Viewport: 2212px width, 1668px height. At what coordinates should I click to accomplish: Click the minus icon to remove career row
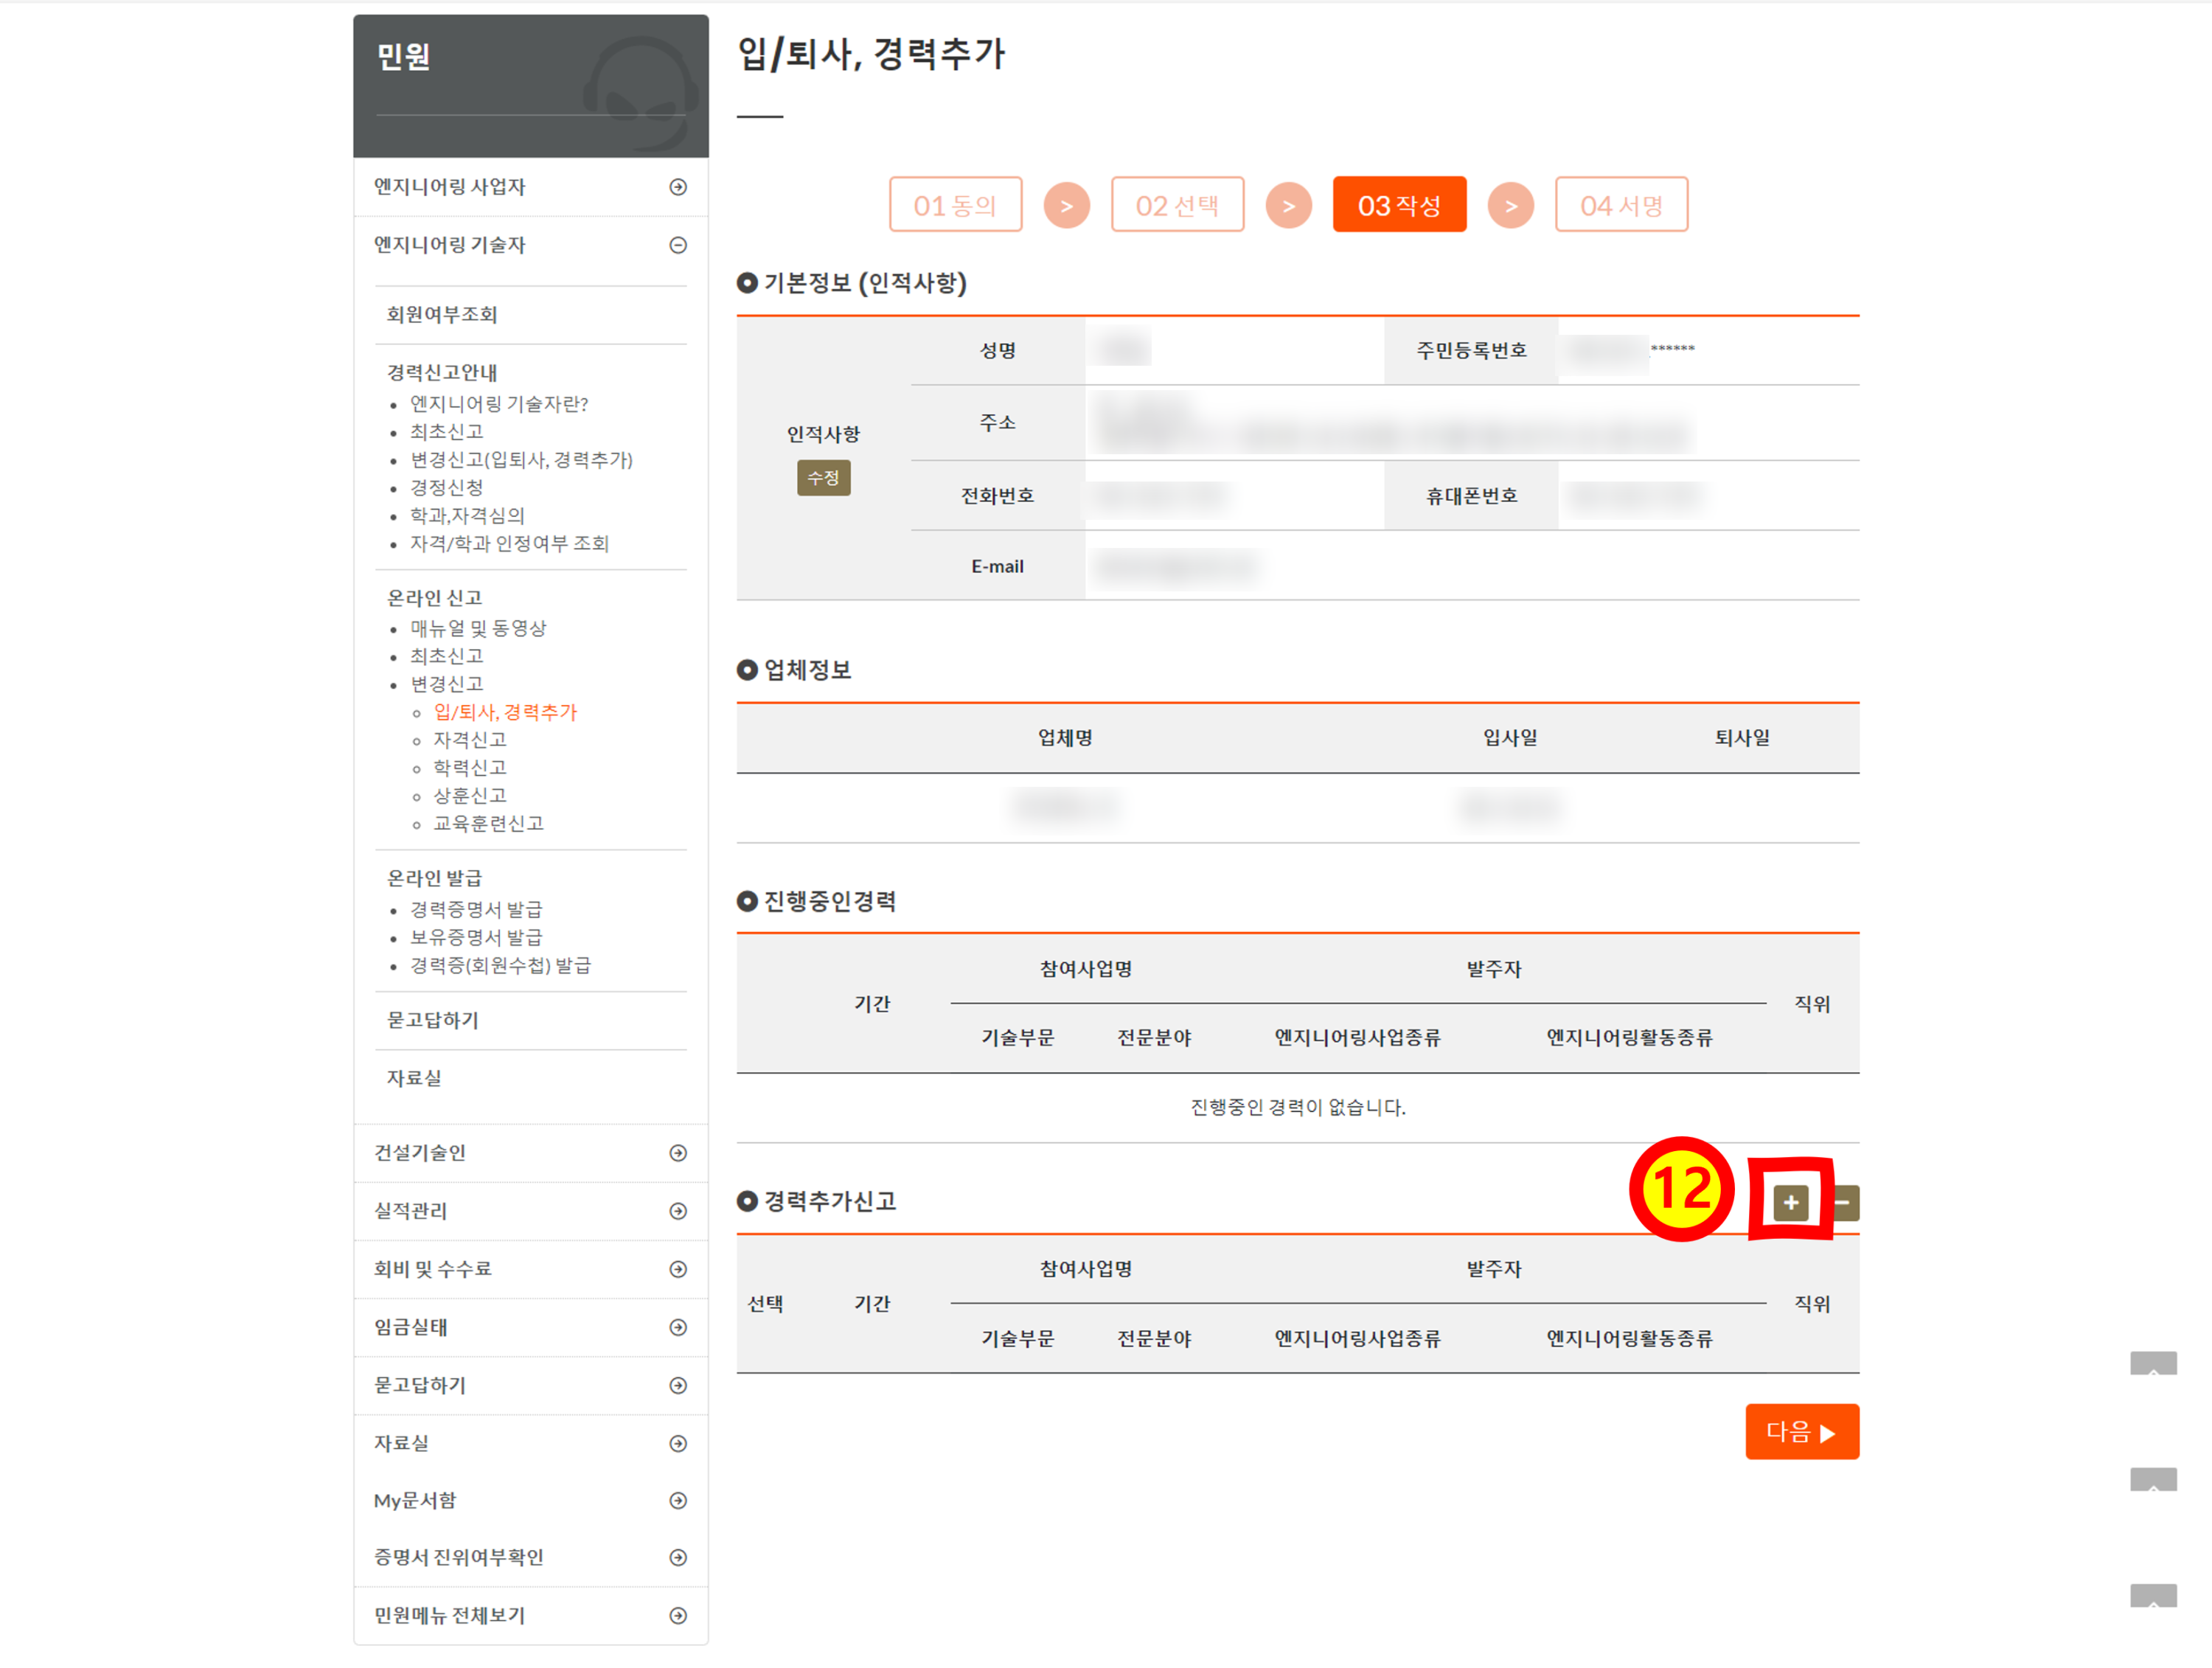[x=1846, y=1202]
